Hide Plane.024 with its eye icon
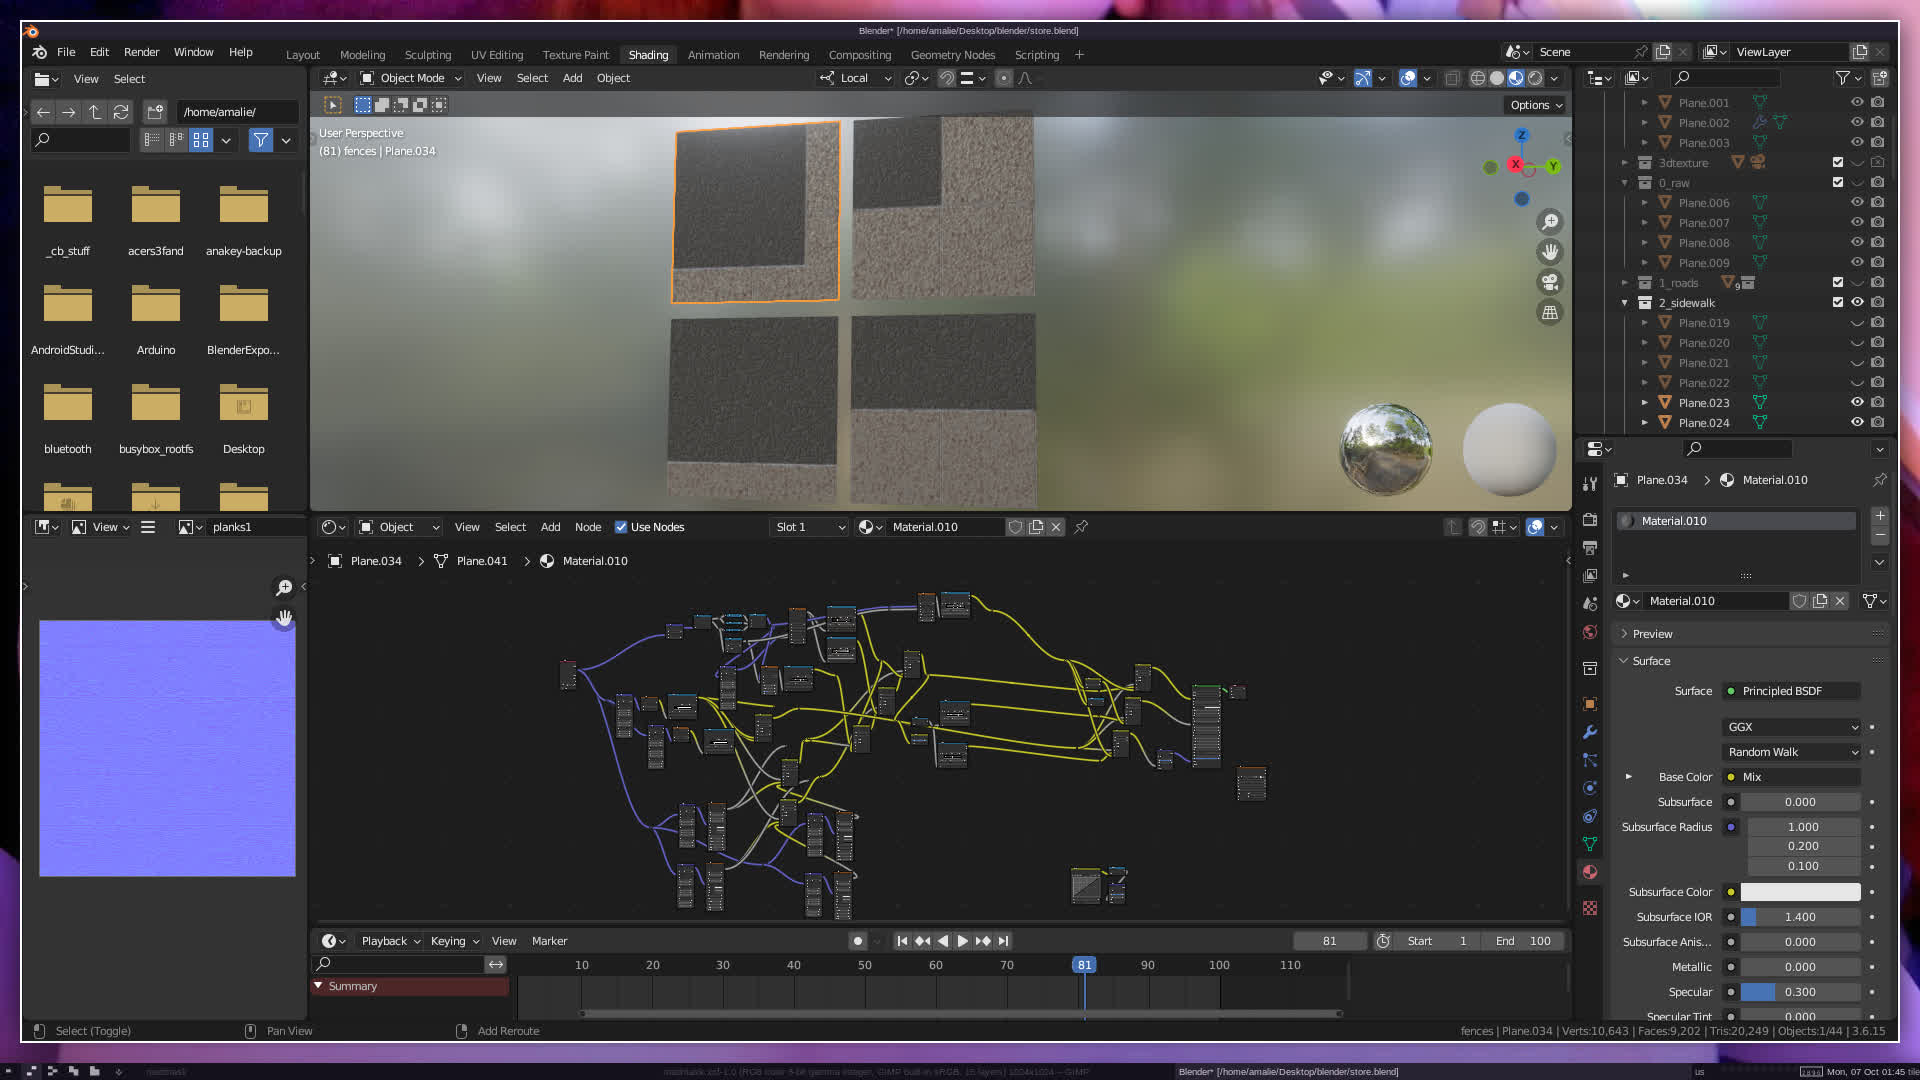 coord(1857,422)
